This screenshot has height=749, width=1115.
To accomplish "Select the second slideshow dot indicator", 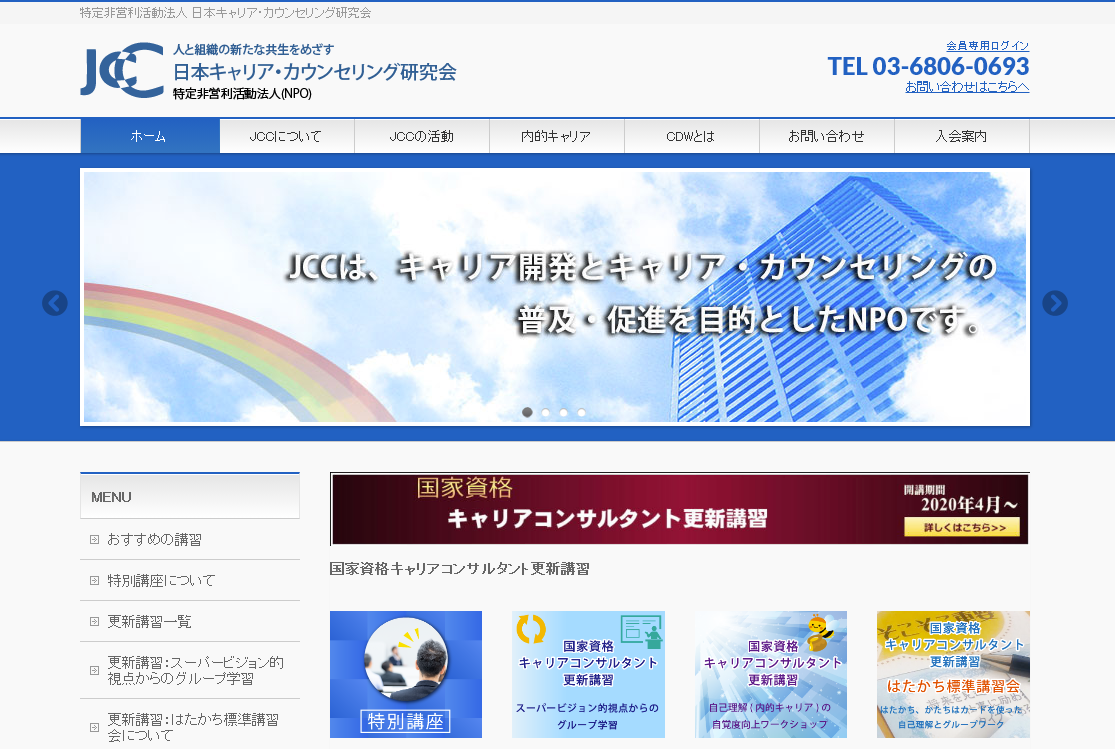I will 545,413.
